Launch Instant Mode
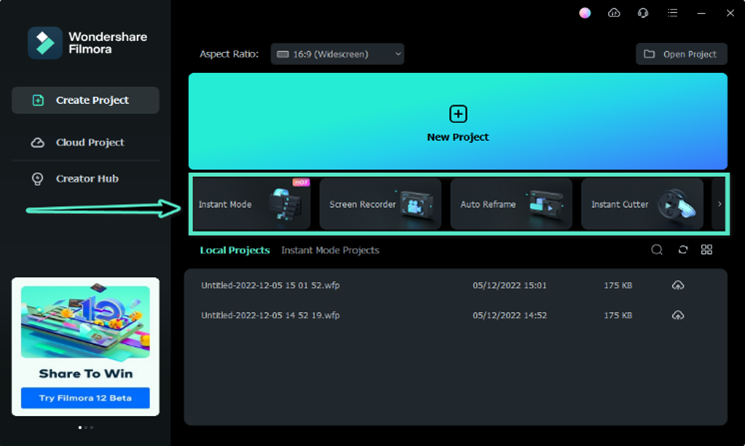The image size is (745, 446). click(252, 204)
